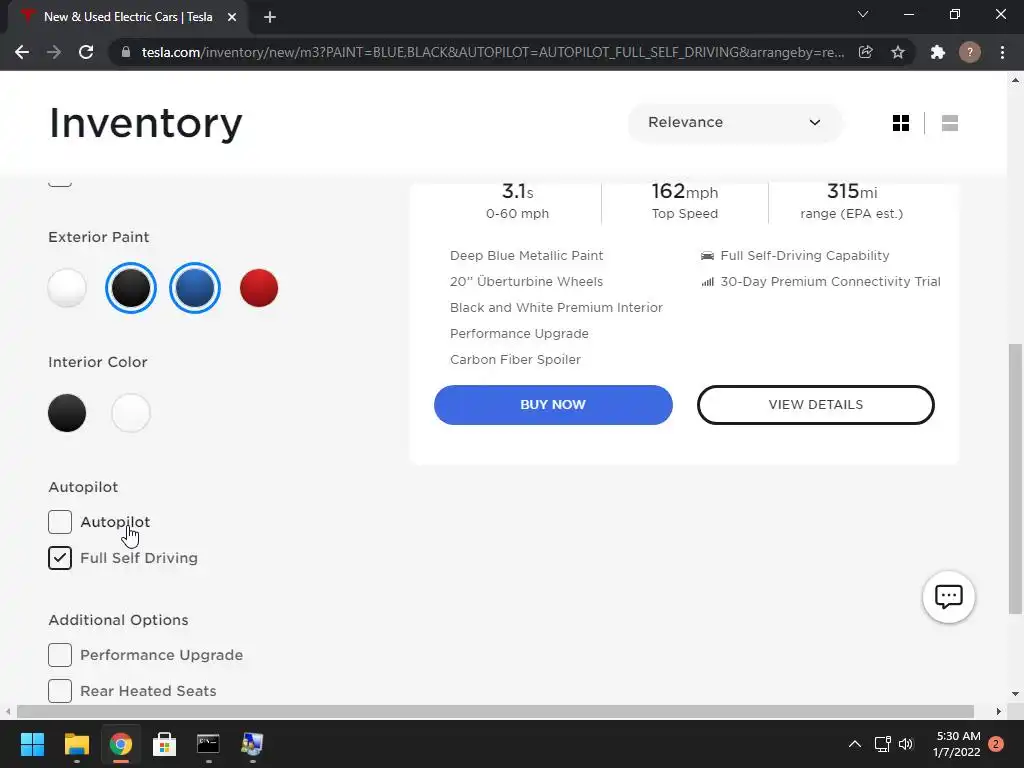Click the BUY NOW button
The width and height of the screenshot is (1024, 768).
click(553, 405)
